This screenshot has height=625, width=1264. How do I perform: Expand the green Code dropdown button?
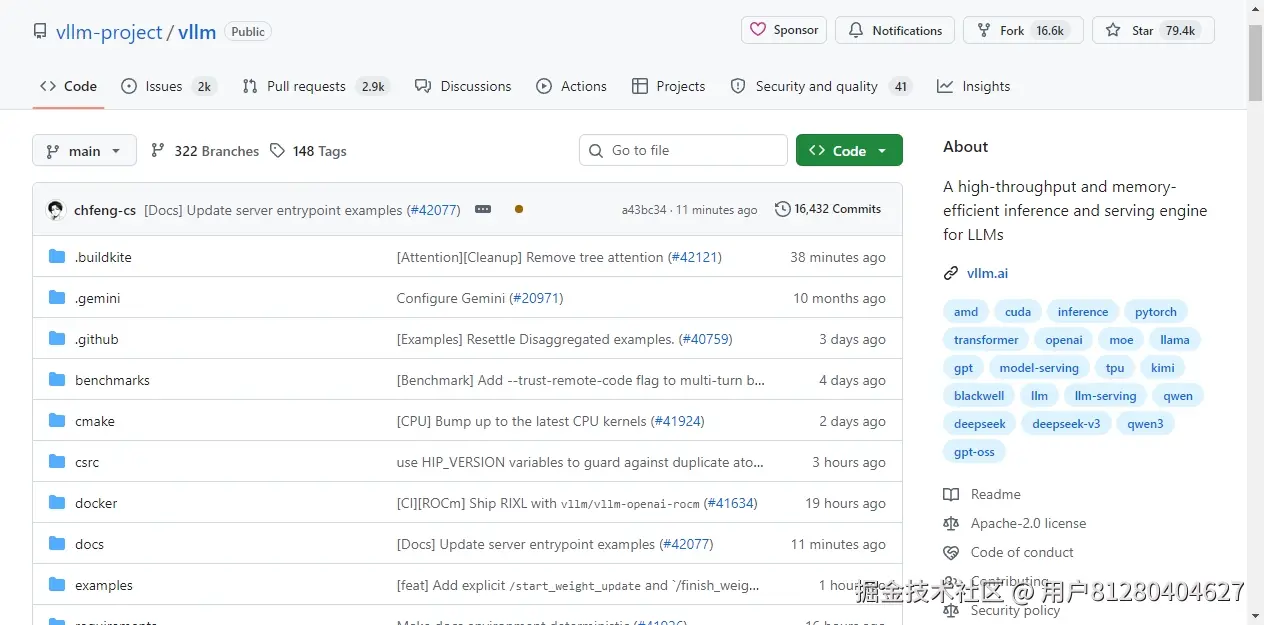pyautogui.click(x=849, y=150)
